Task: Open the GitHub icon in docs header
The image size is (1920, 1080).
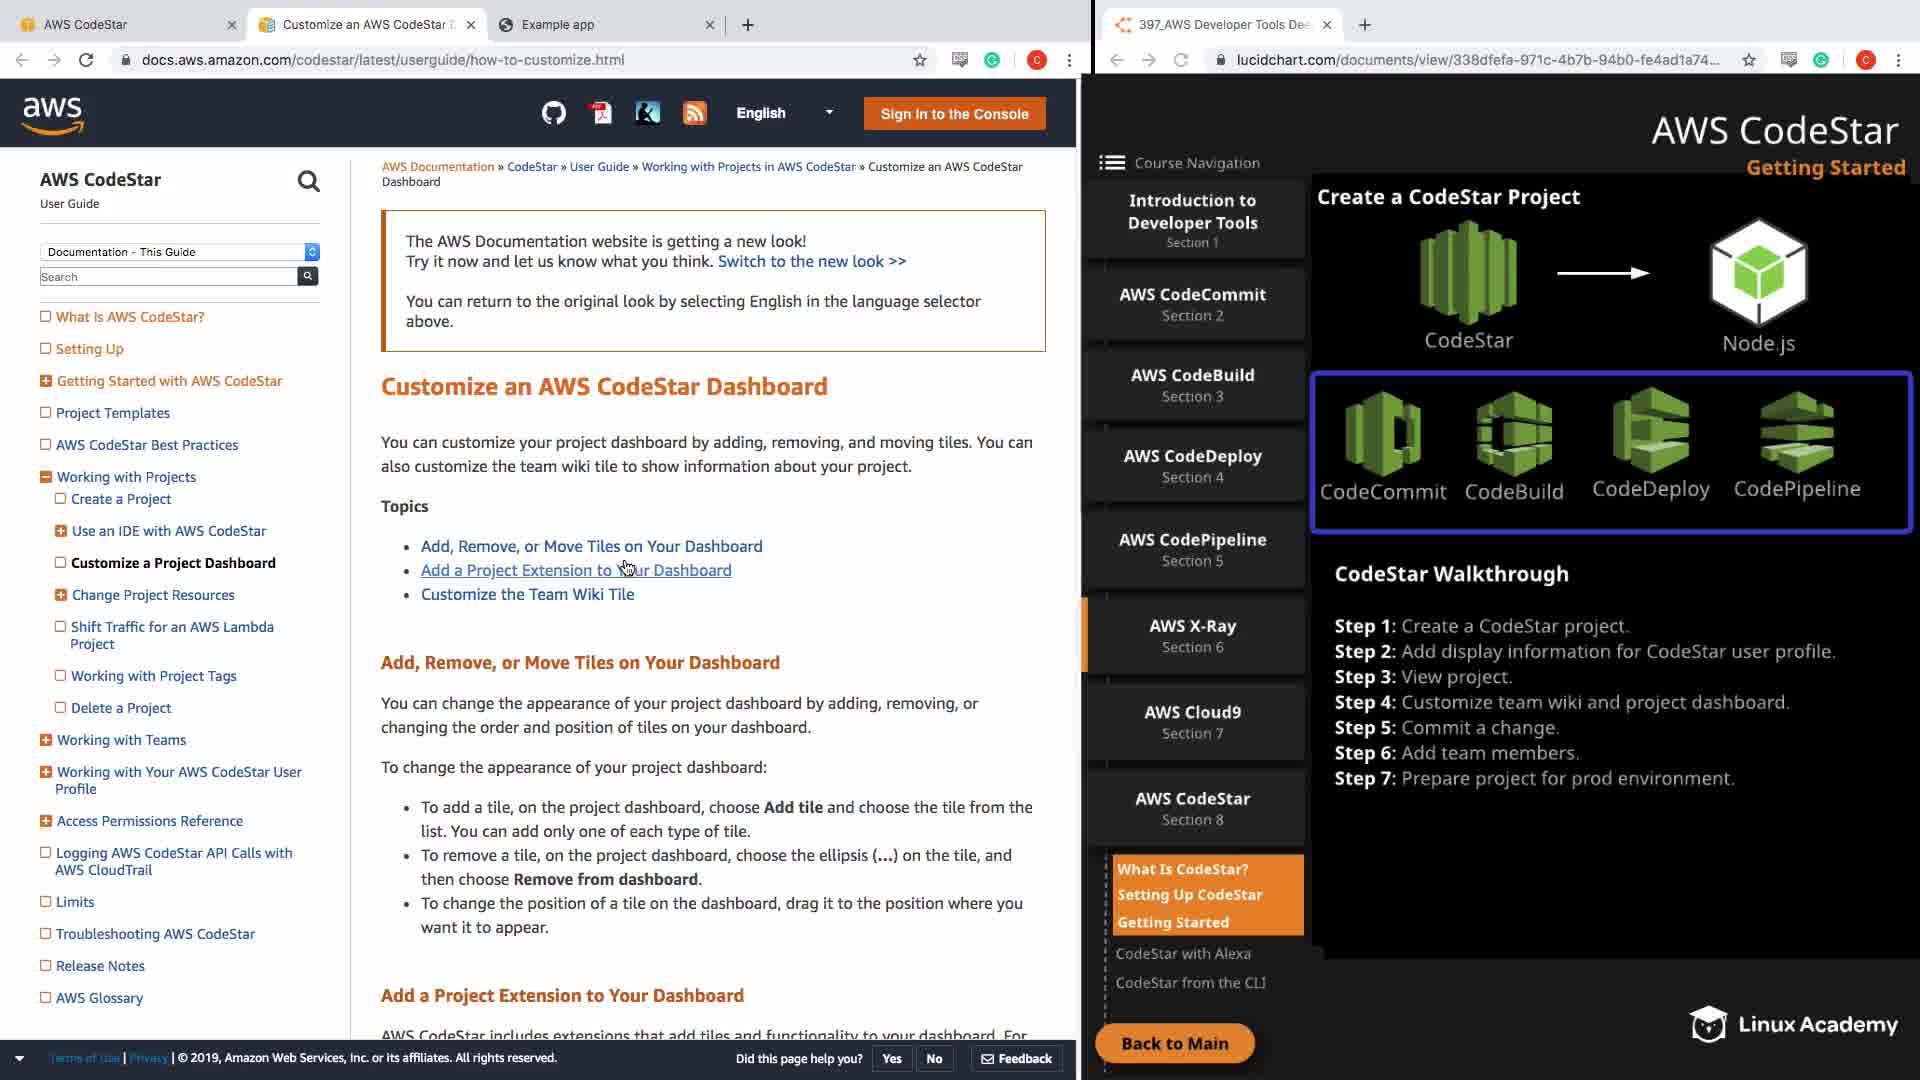Action: coord(553,113)
